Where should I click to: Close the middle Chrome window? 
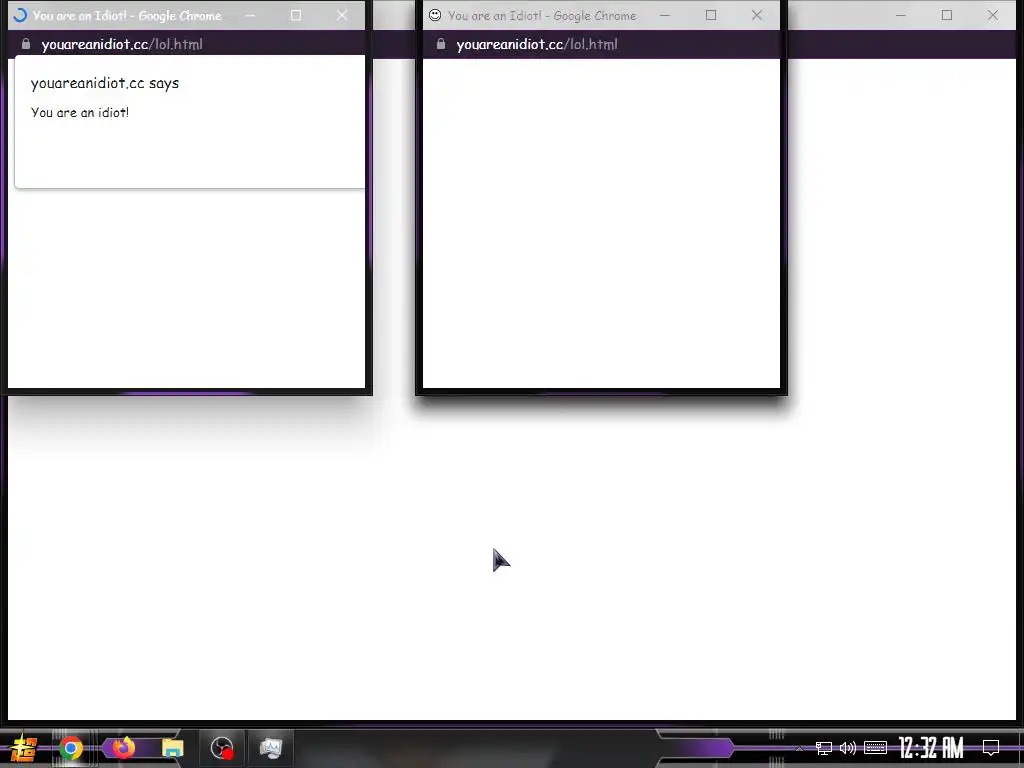[x=757, y=15]
